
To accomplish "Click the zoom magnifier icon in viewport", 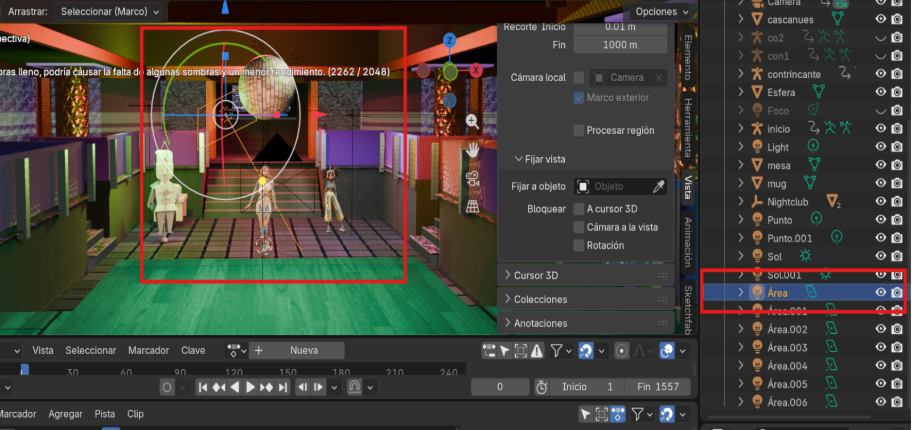I will pos(472,121).
